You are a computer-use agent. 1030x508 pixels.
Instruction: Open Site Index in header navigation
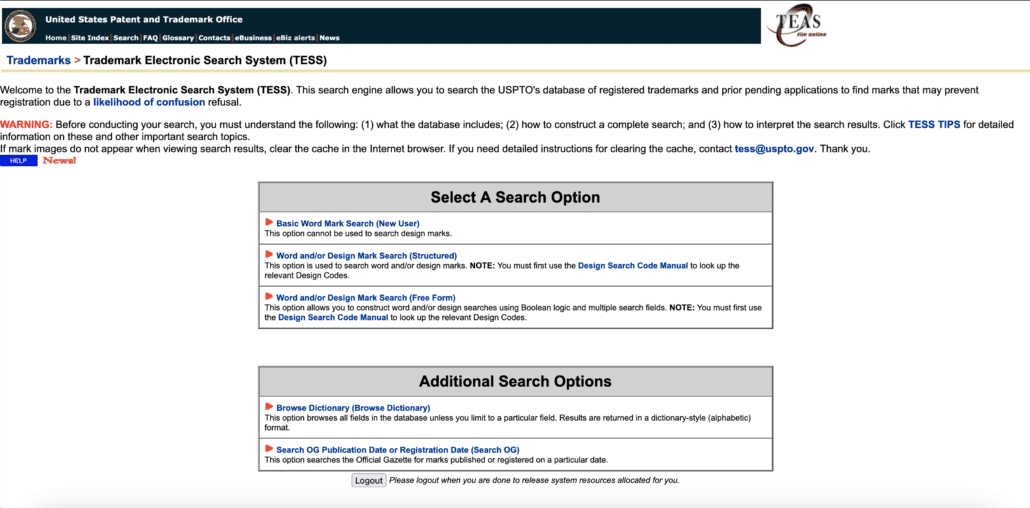pyautogui.click(x=89, y=37)
